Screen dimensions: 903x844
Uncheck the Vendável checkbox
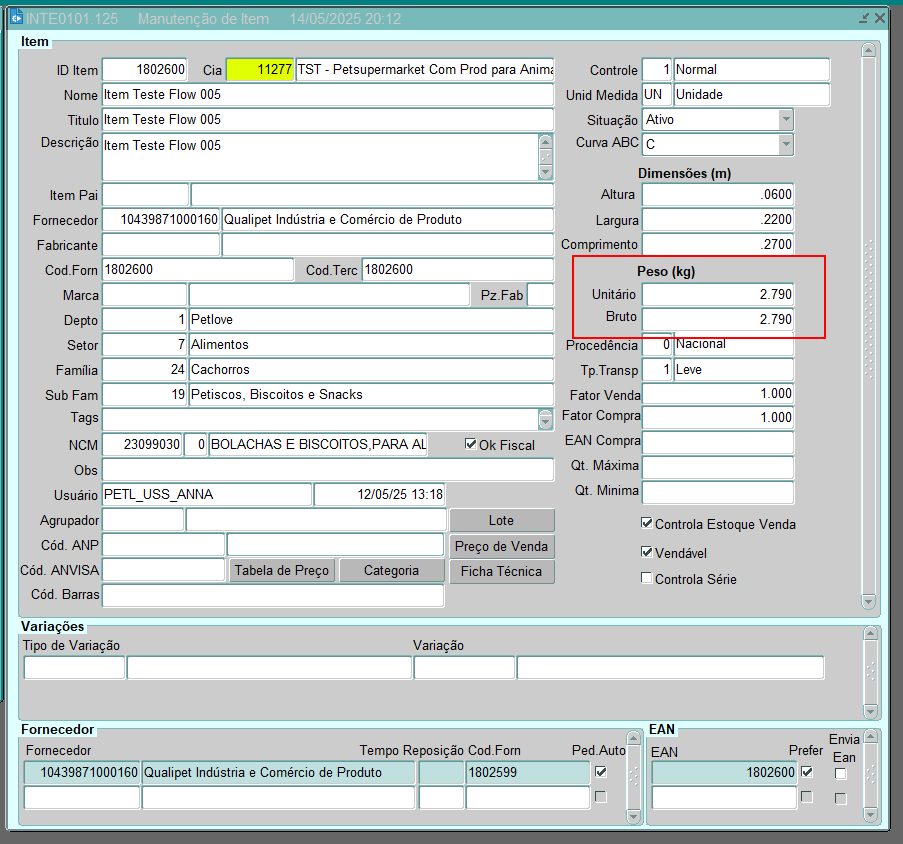click(x=647, y=552)
